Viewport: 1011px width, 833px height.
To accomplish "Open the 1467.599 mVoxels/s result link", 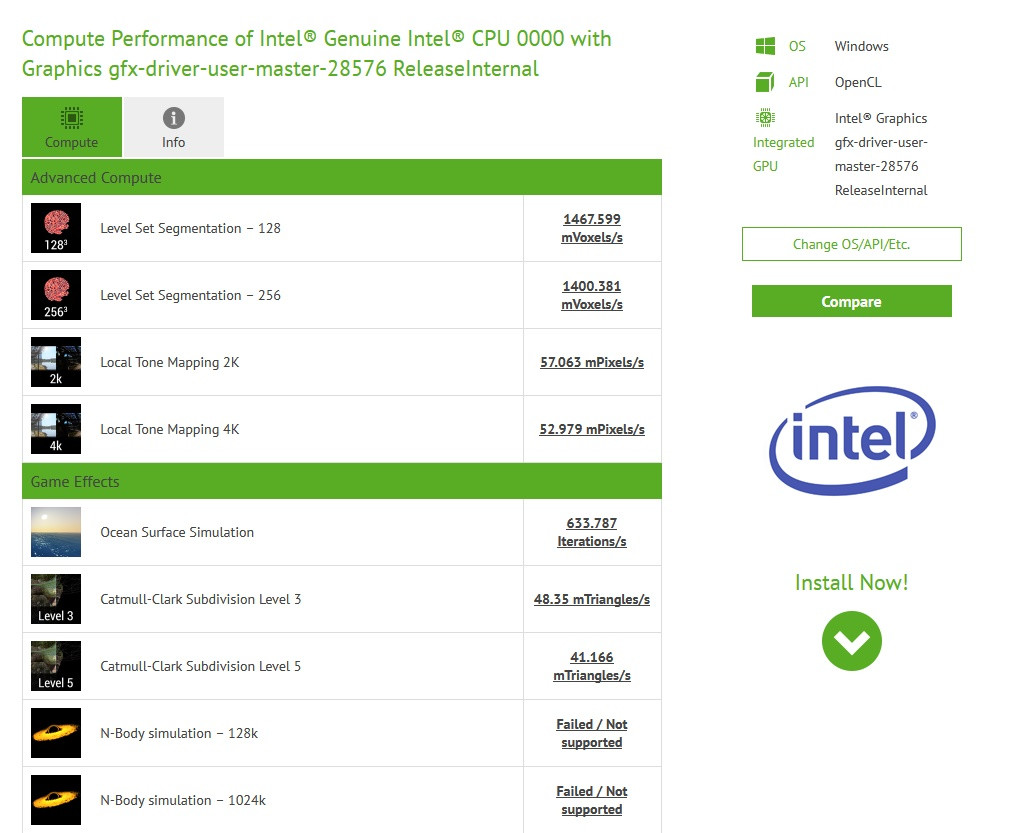I will (x=592, y=227).
